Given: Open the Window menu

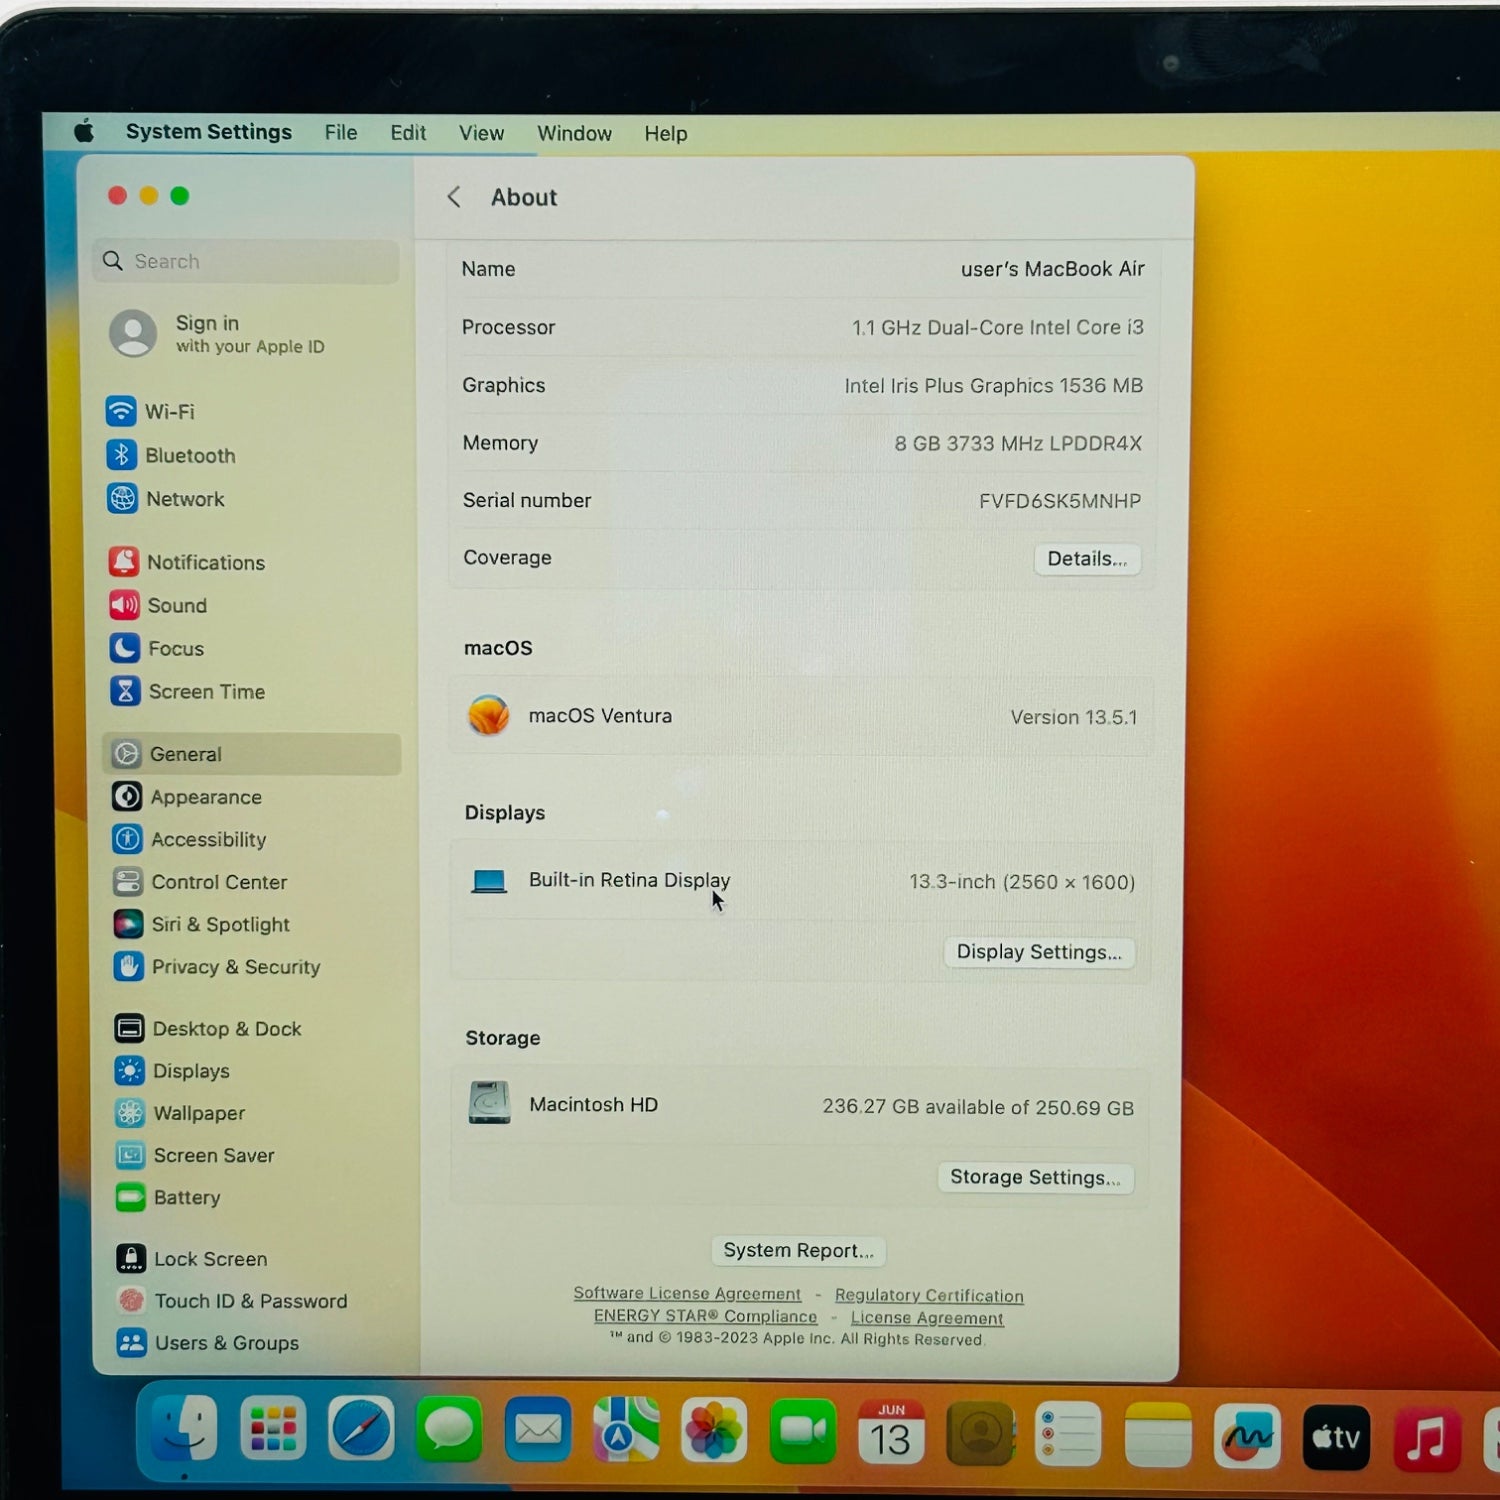Looking at the screenshot, I should tap(574, 134).
